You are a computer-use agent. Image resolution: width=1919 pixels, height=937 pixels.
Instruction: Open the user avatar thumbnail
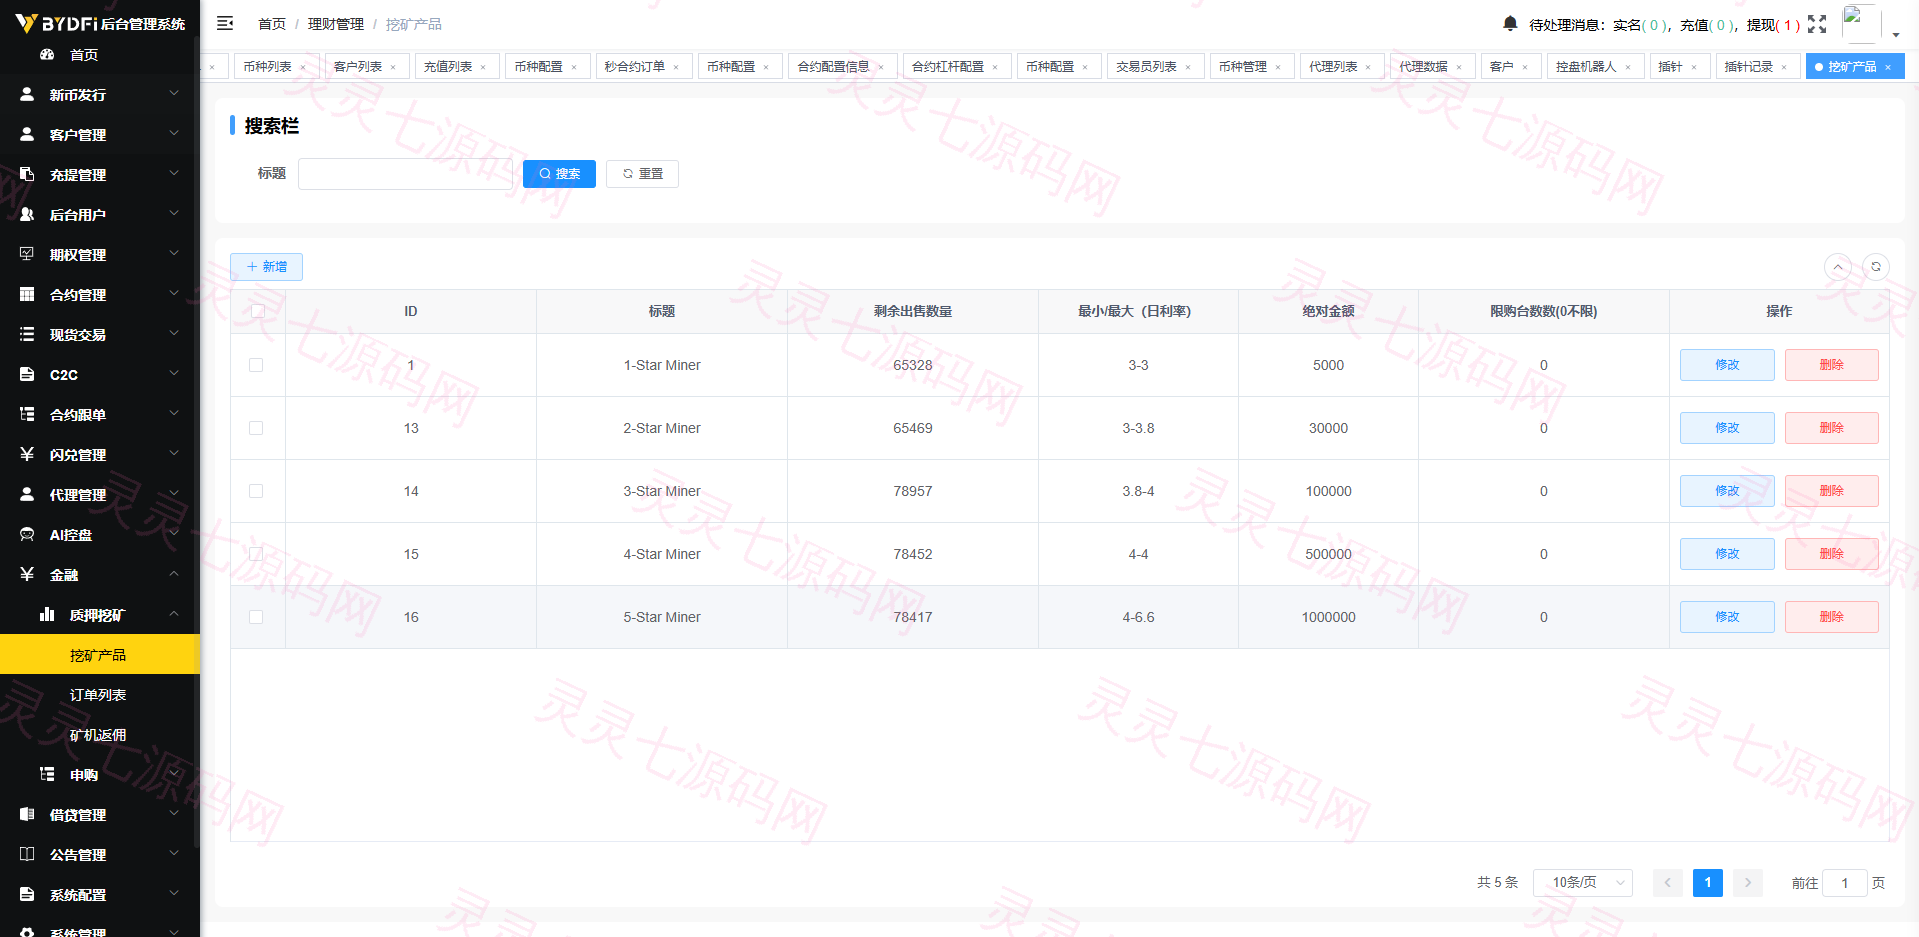(x=1861, y=24)
